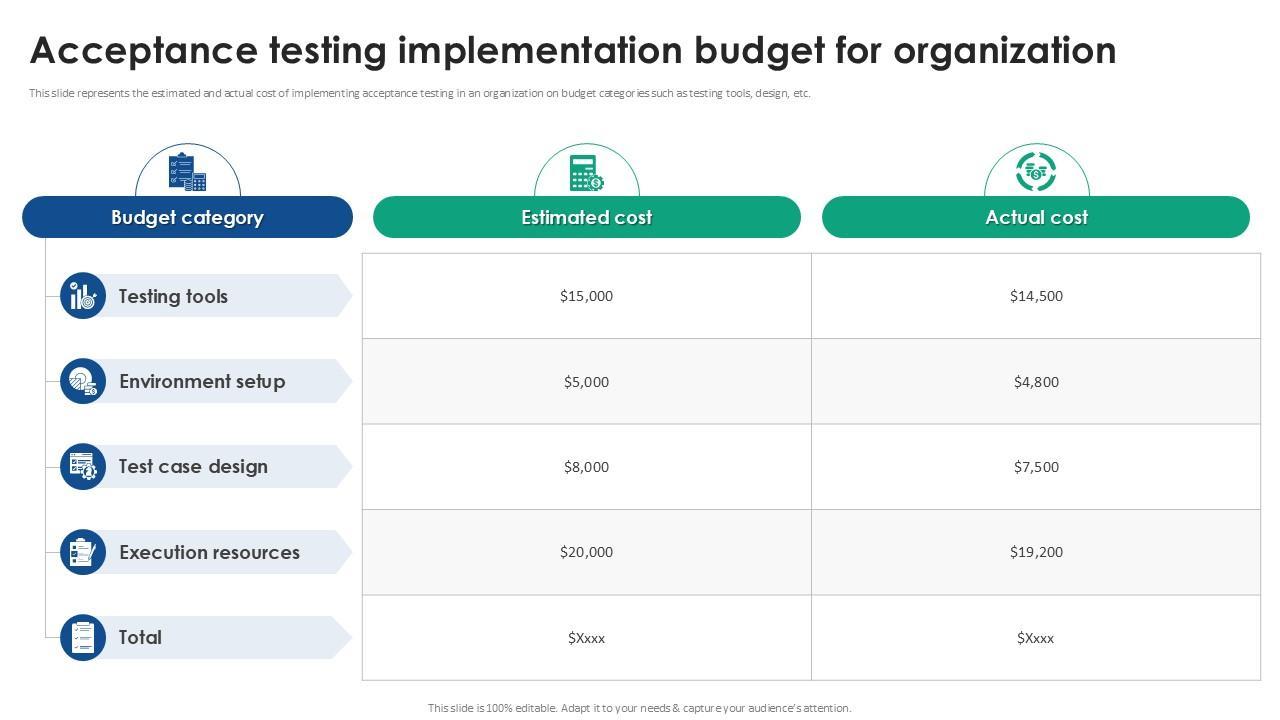1280x720 pixels.
Task: Select the Estimated cost header pill
Action: 586,217
